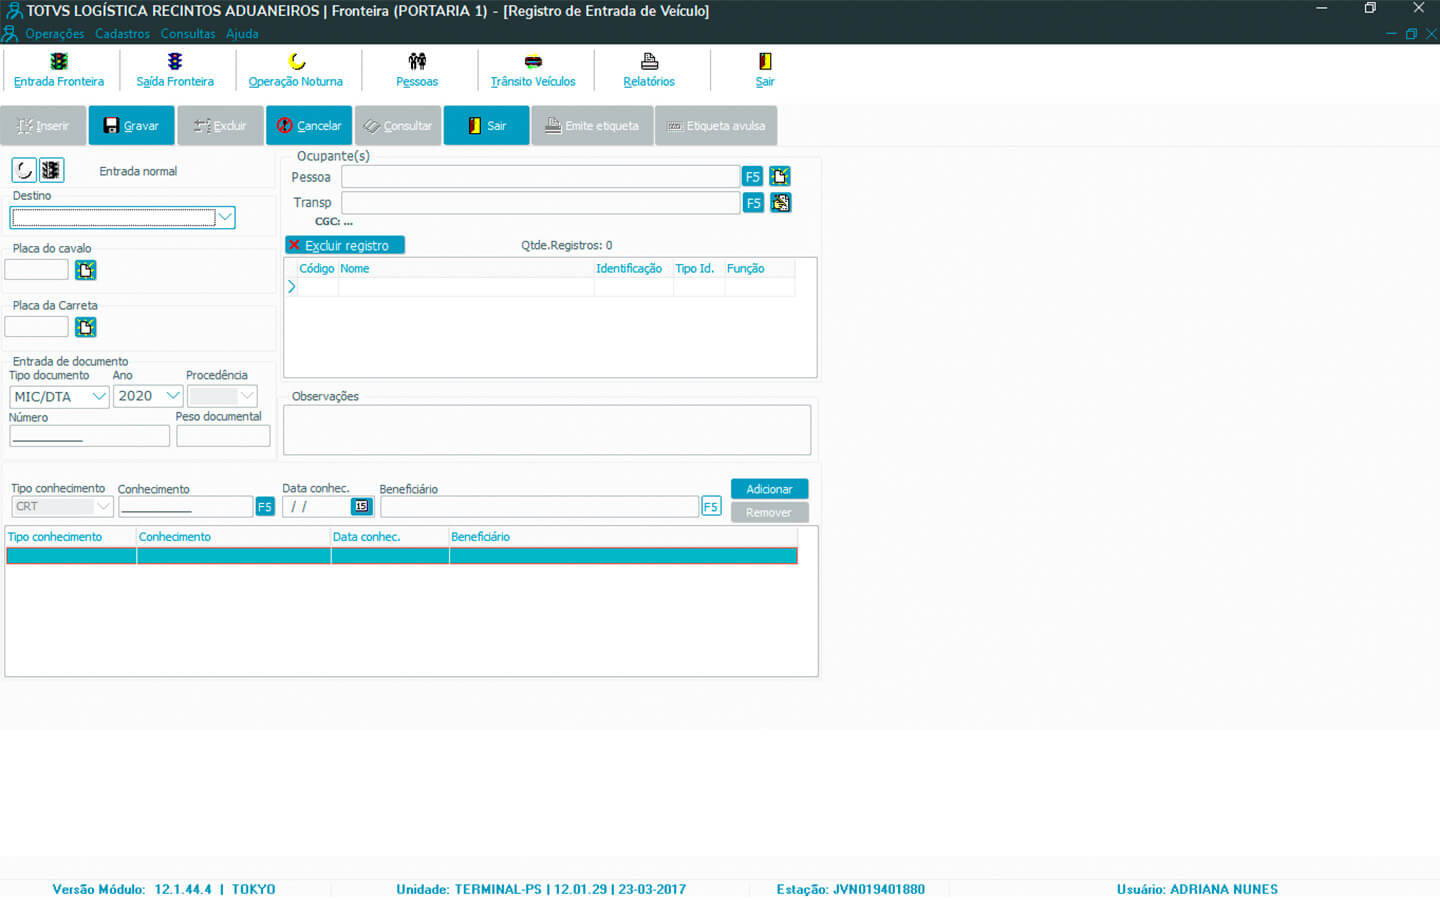Click the Observações text area
Image resolution: width=1440 pixels, height=900 pixels.
(x=546, y=430)
